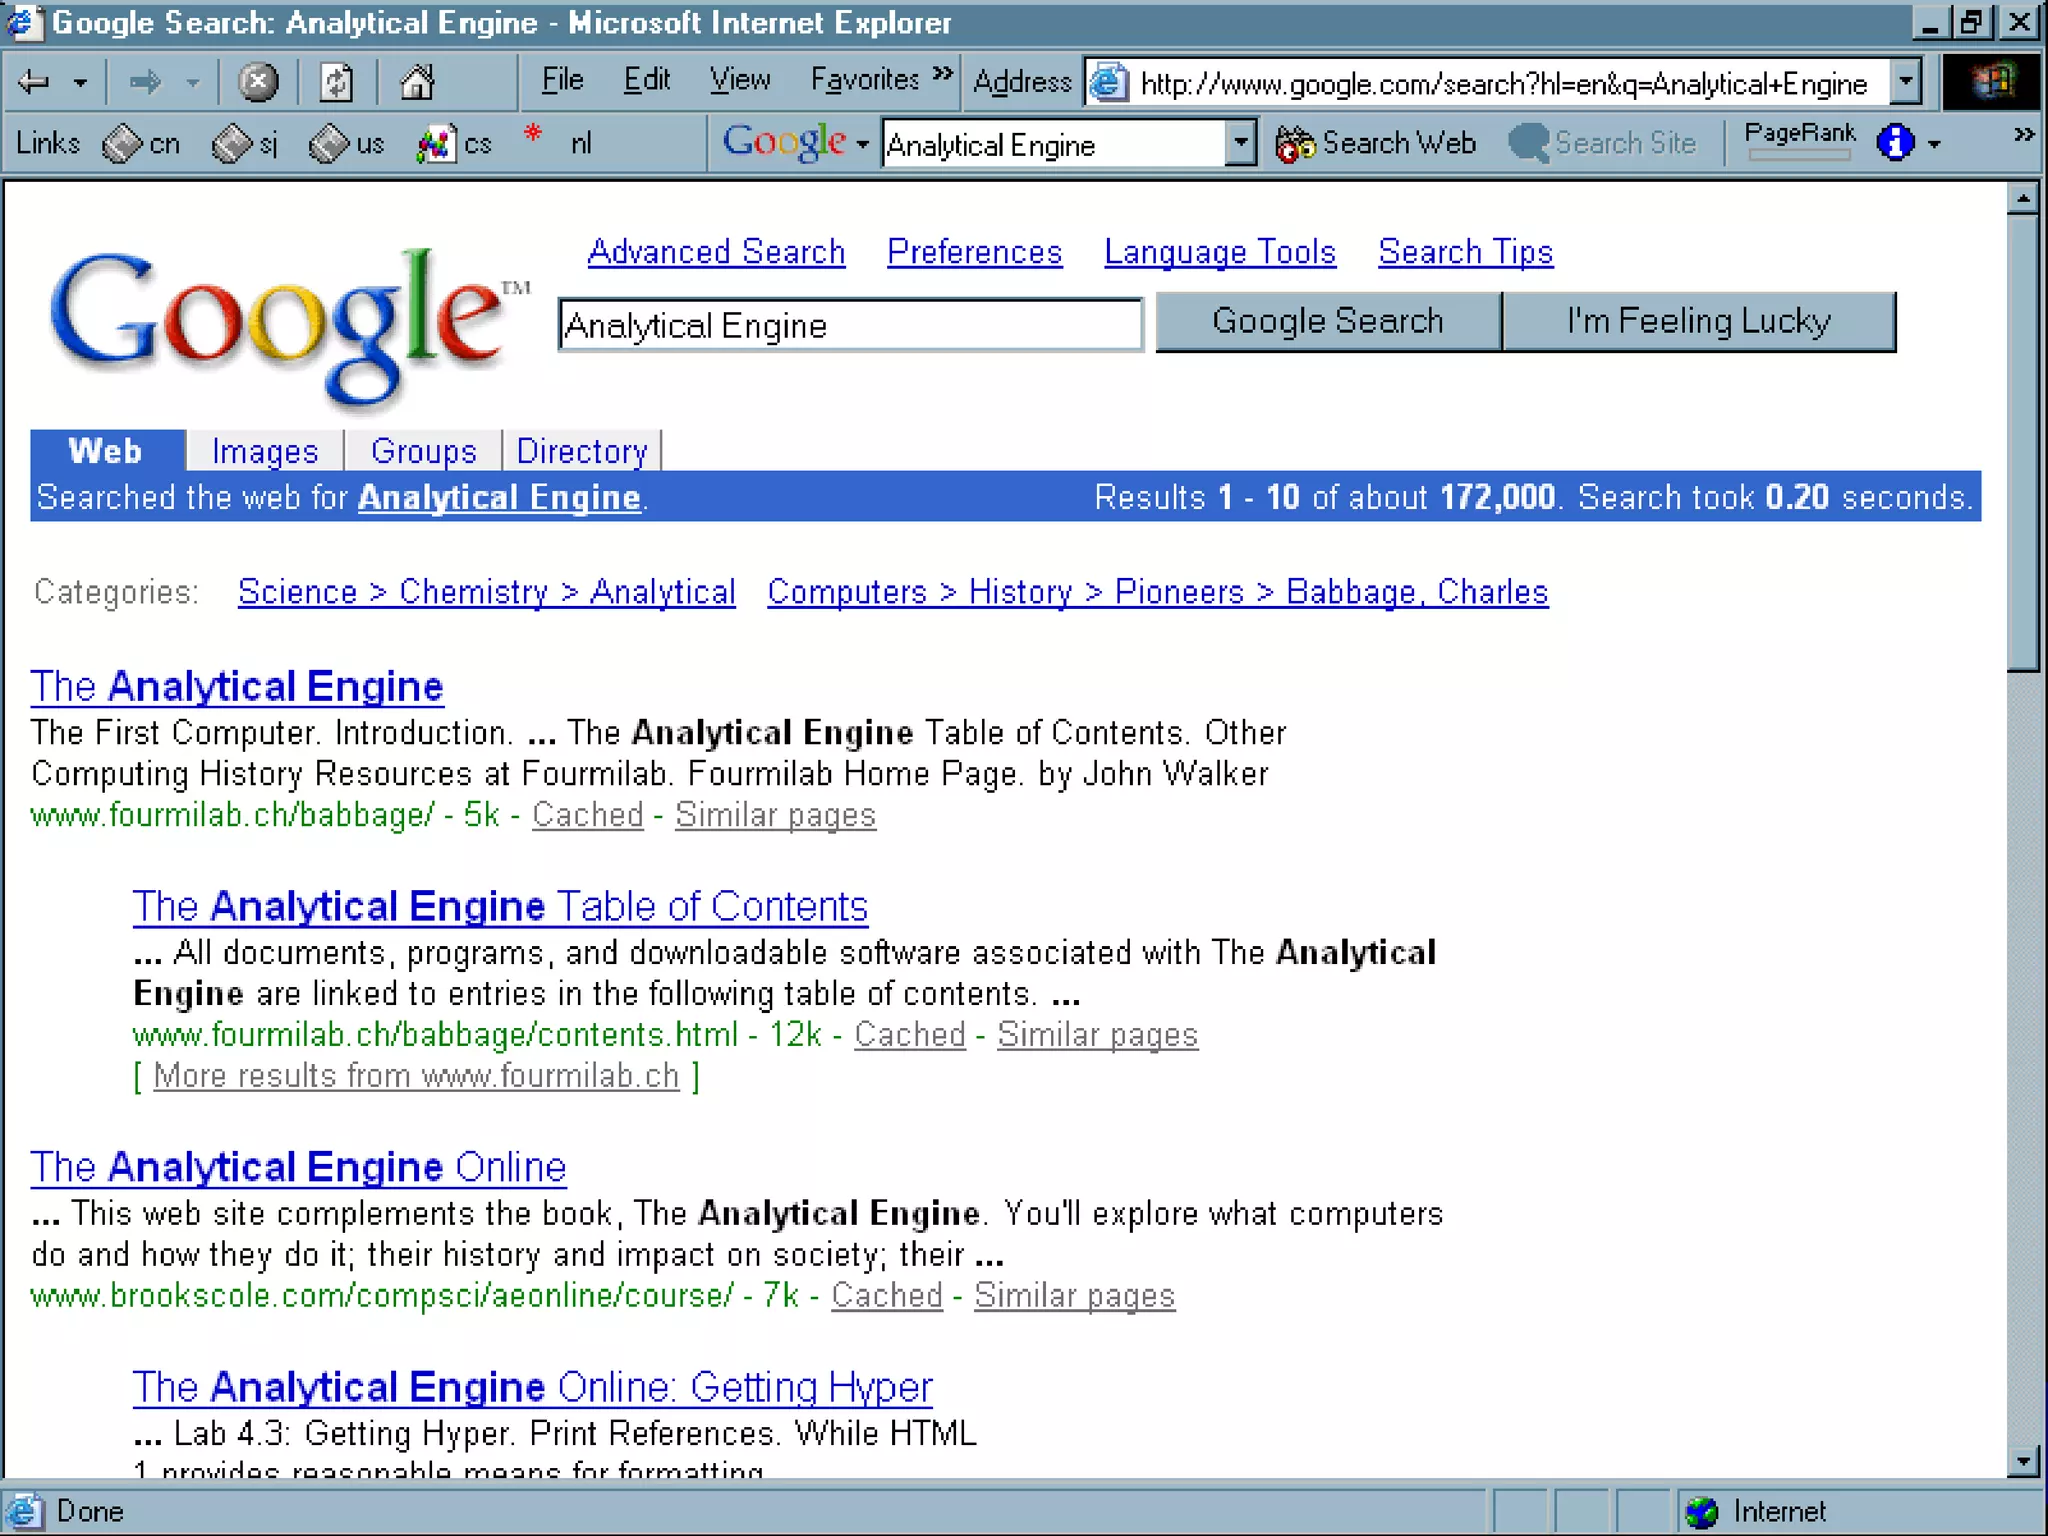2048x1536 pixels.
Task: Click the Forward arrow icon
Action: [x=145, y=82]
